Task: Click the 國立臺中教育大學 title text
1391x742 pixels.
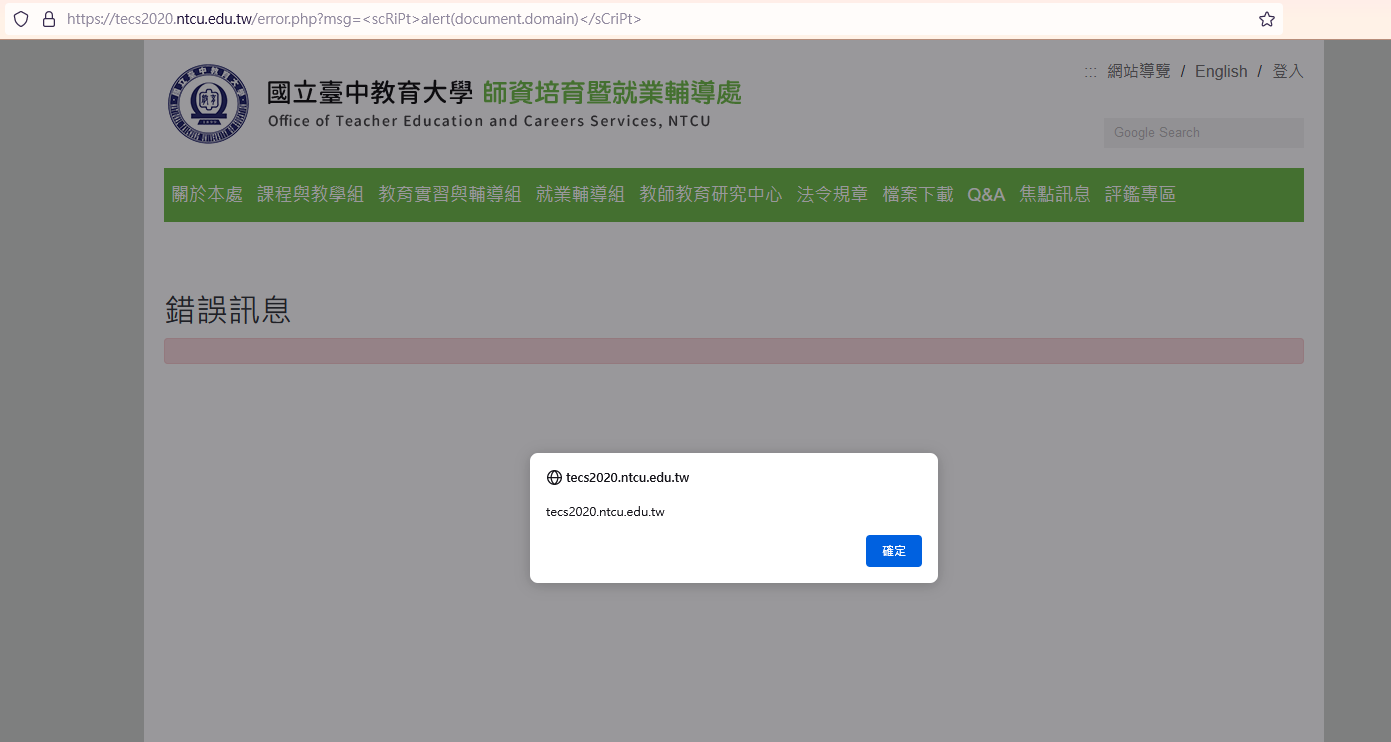Action: click(369, 93)
